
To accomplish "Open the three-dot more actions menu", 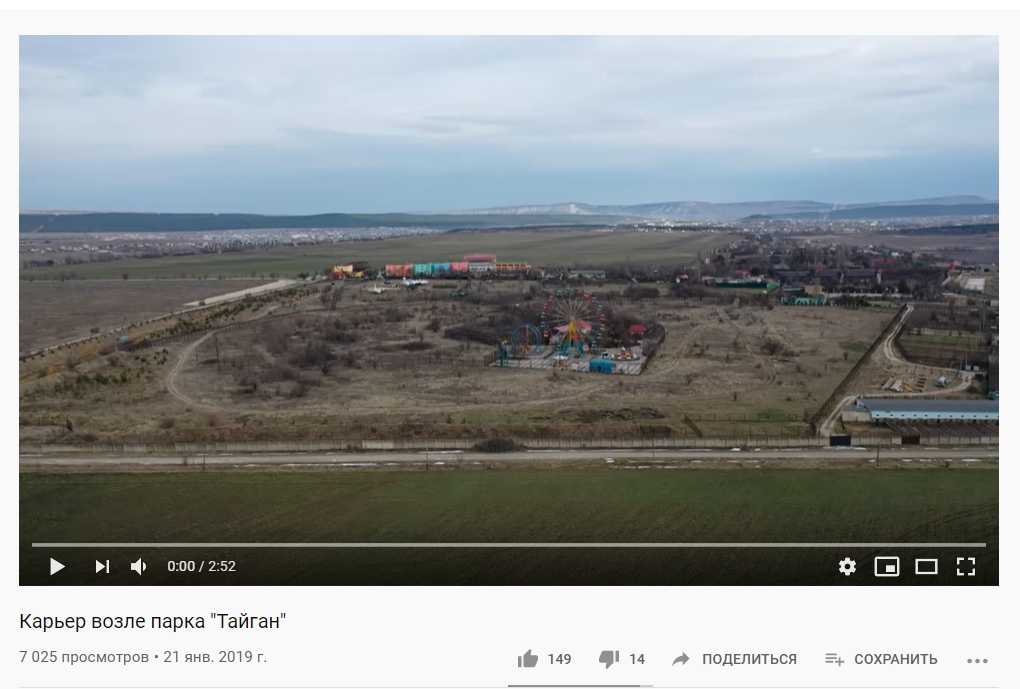I will 977,660.
